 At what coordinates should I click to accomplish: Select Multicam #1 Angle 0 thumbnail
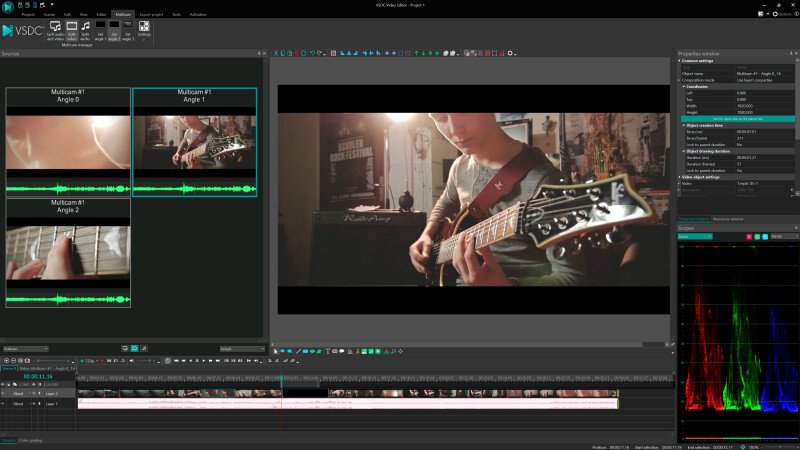(68, 142)
